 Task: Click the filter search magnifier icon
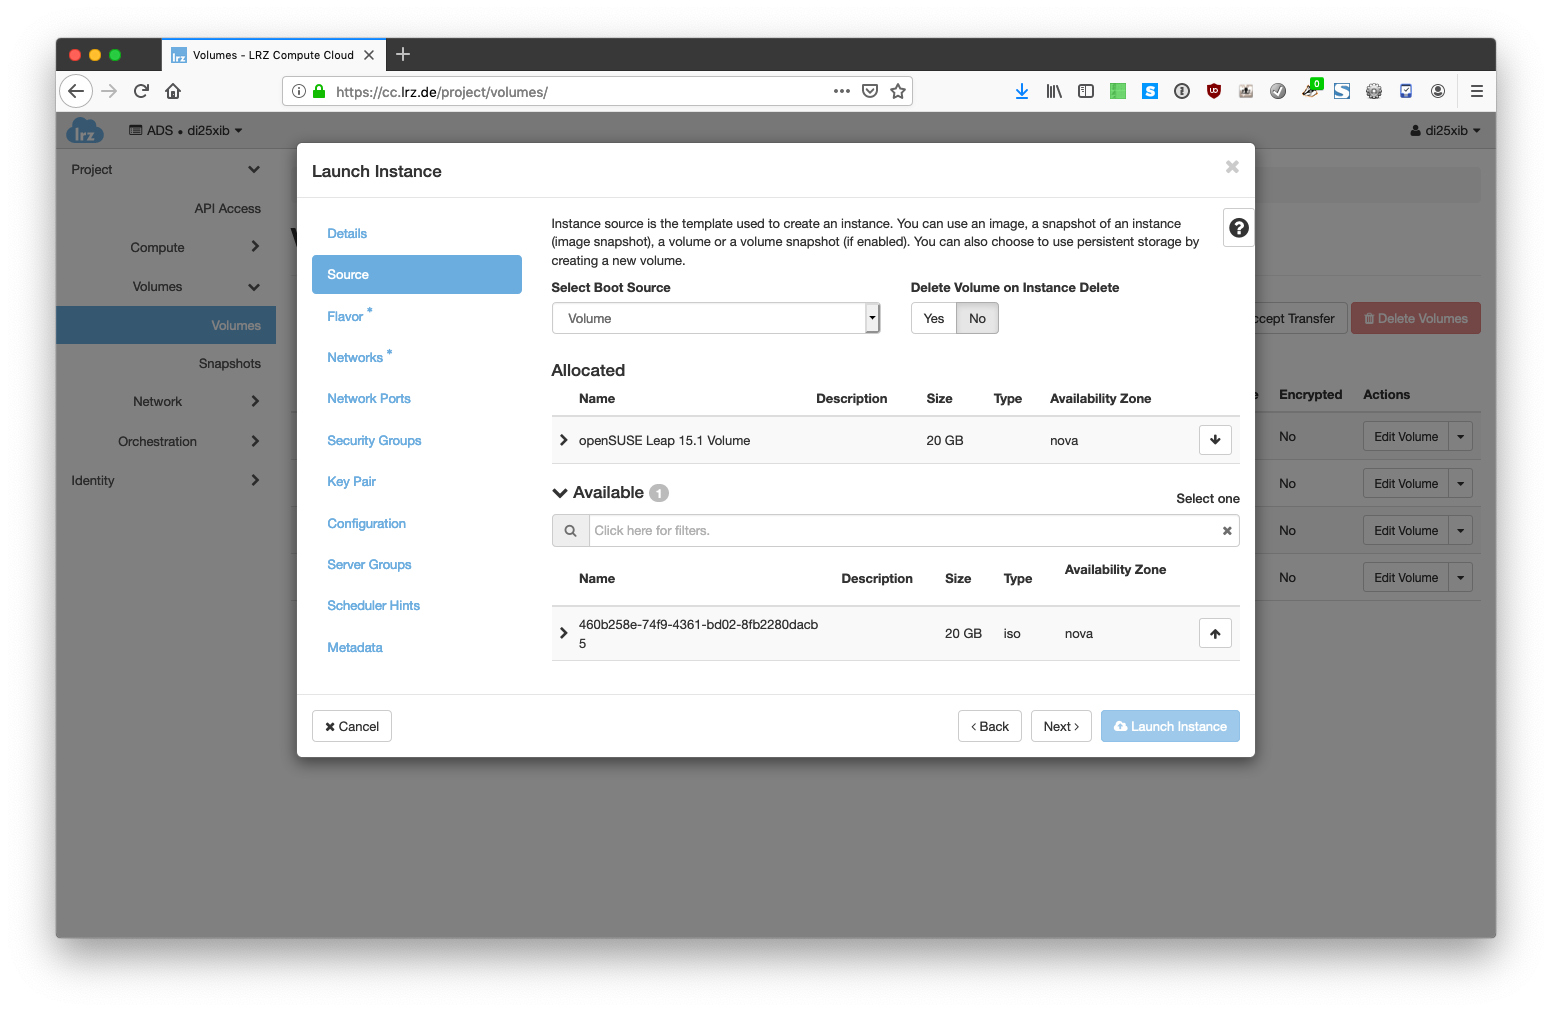pyautogui.click(x=570, y=531)
